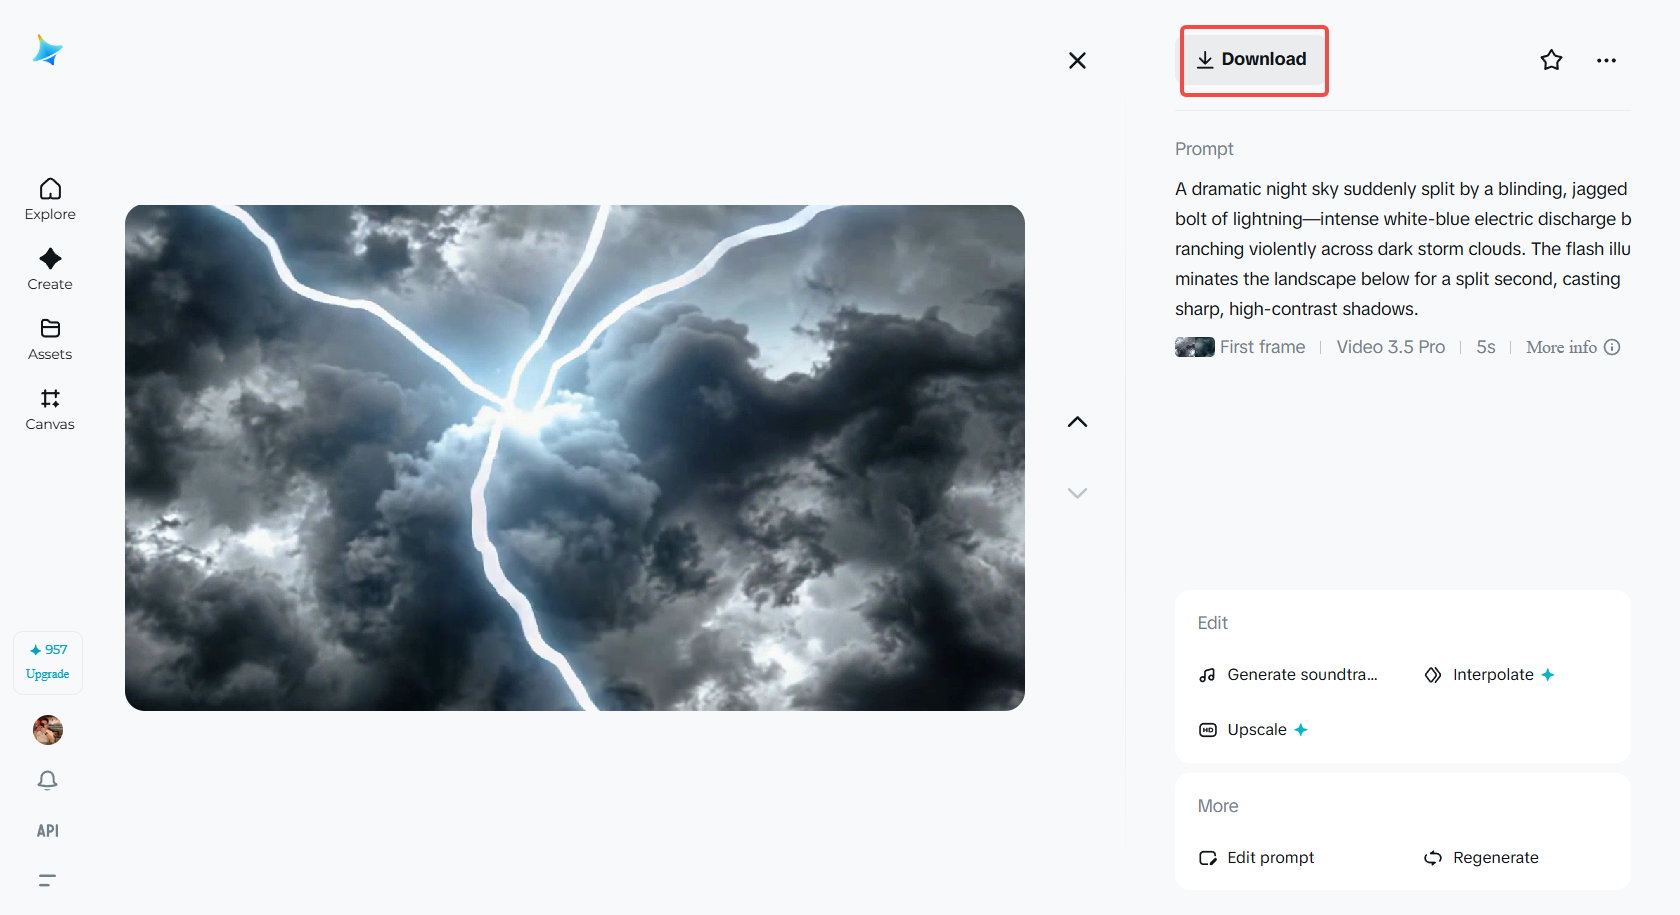Image resolution: width=1680 pixels, height=915 pixels.
Task: Open the more options ellipsis menu
Action: 1606,60
